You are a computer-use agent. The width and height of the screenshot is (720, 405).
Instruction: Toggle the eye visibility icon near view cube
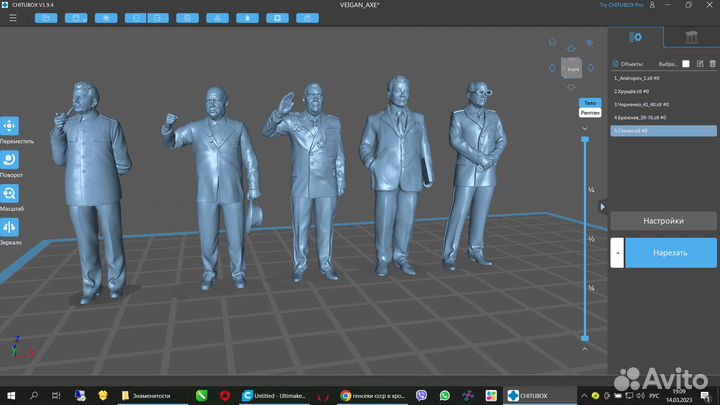pyautogui.click(x=590, y=43)
